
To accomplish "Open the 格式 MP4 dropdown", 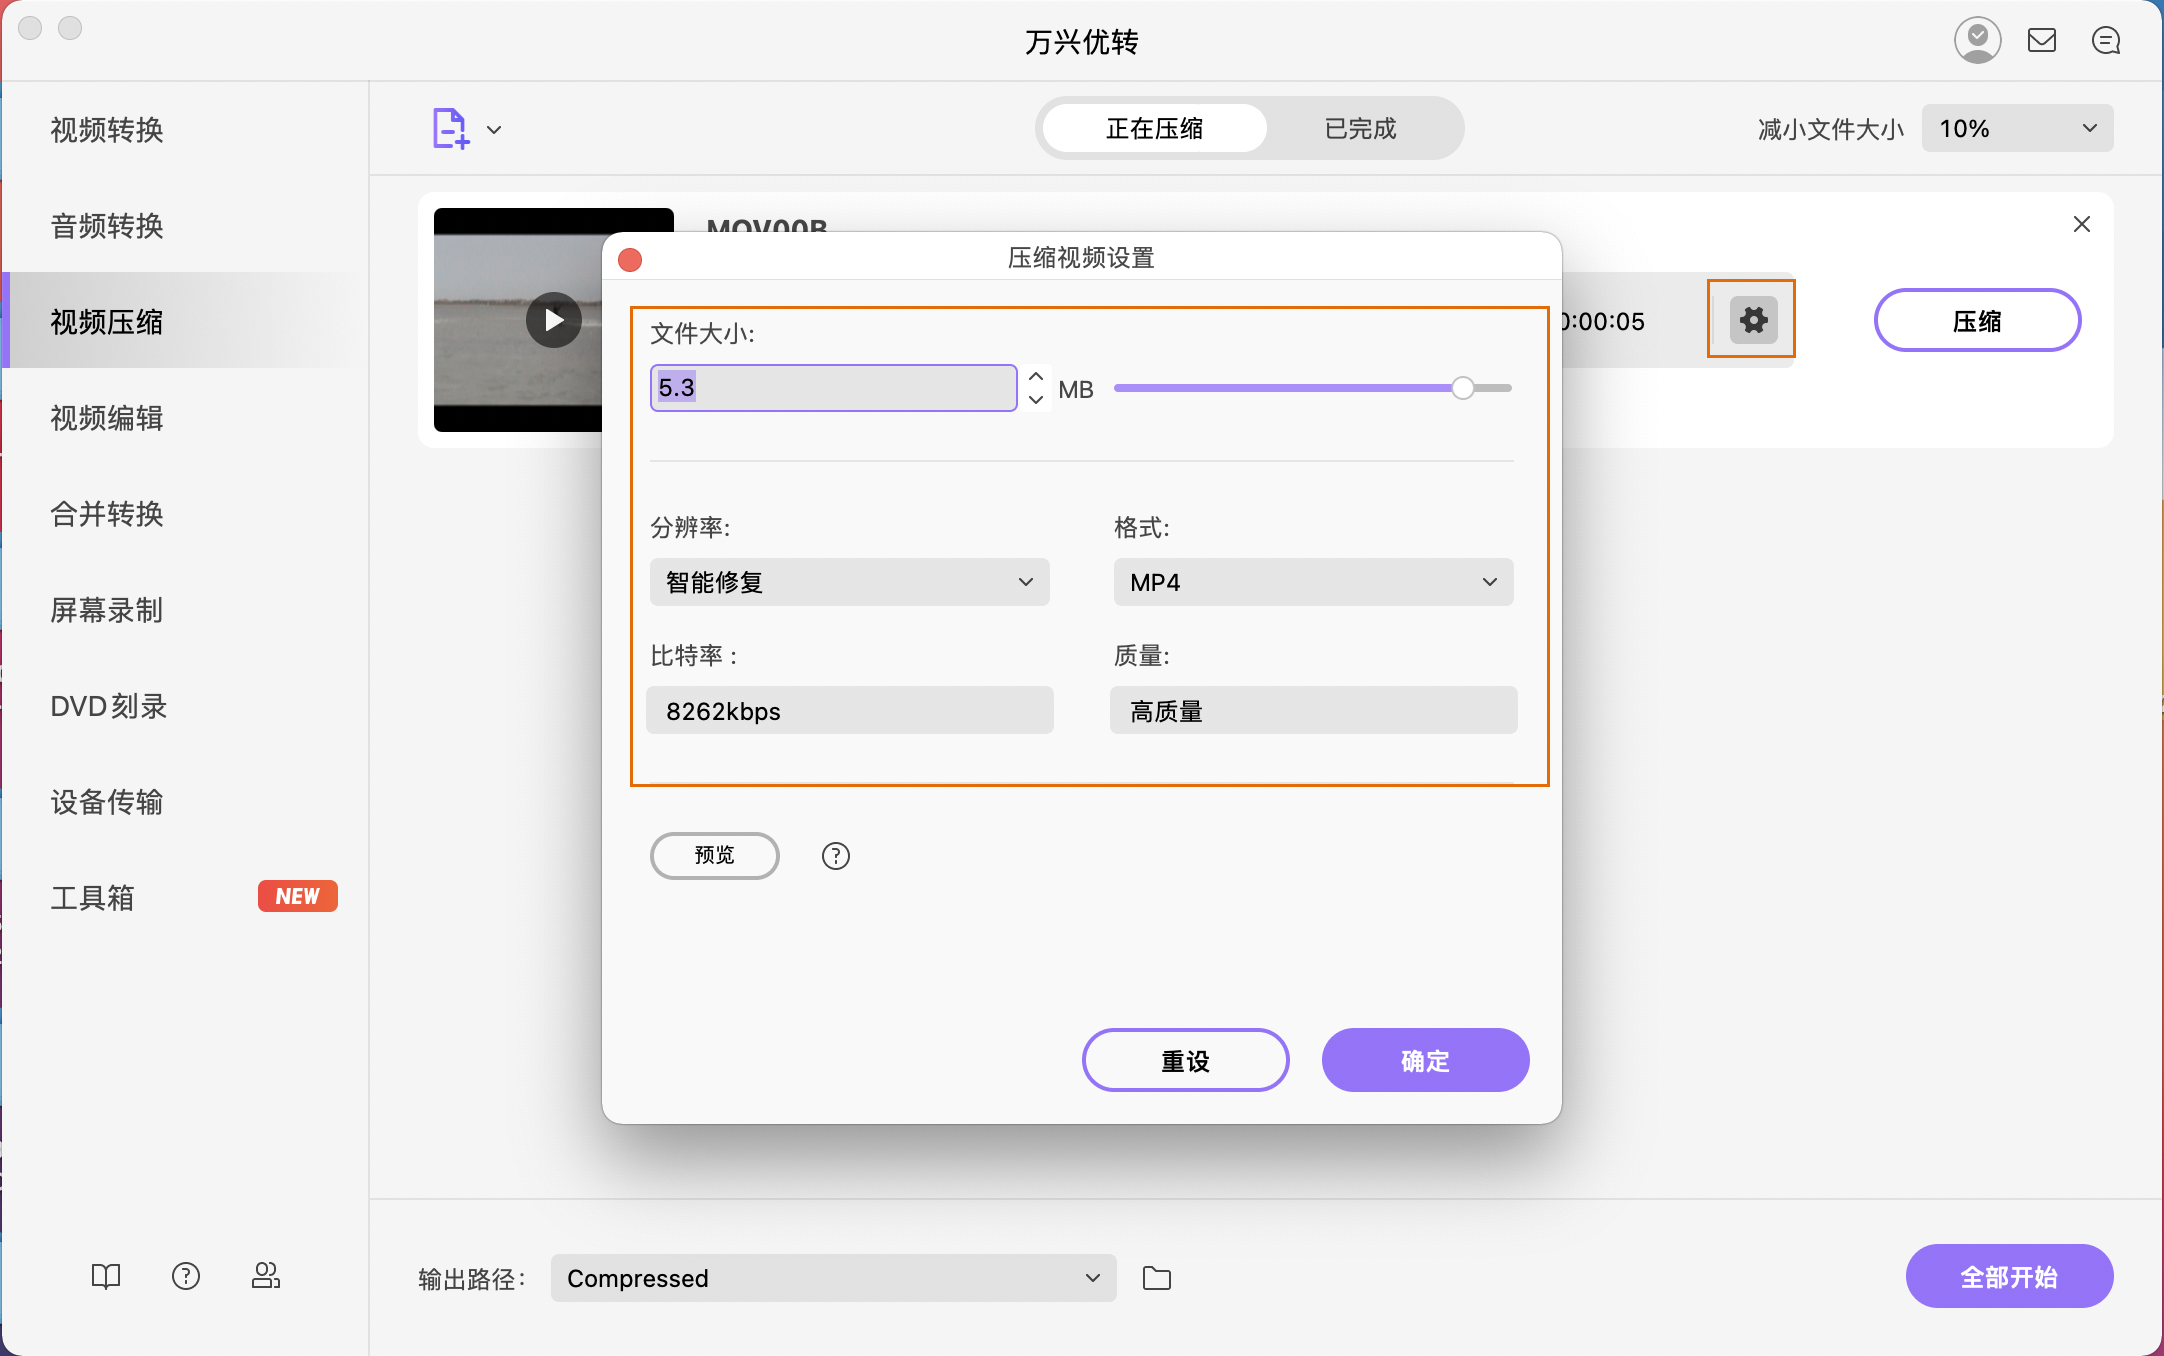I will coord(1312,582).
